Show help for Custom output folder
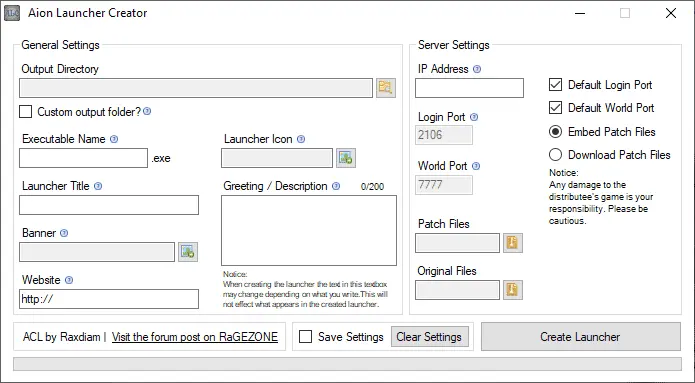The height and width of the screenshot is (383, 695). click(x=147, y=111)
